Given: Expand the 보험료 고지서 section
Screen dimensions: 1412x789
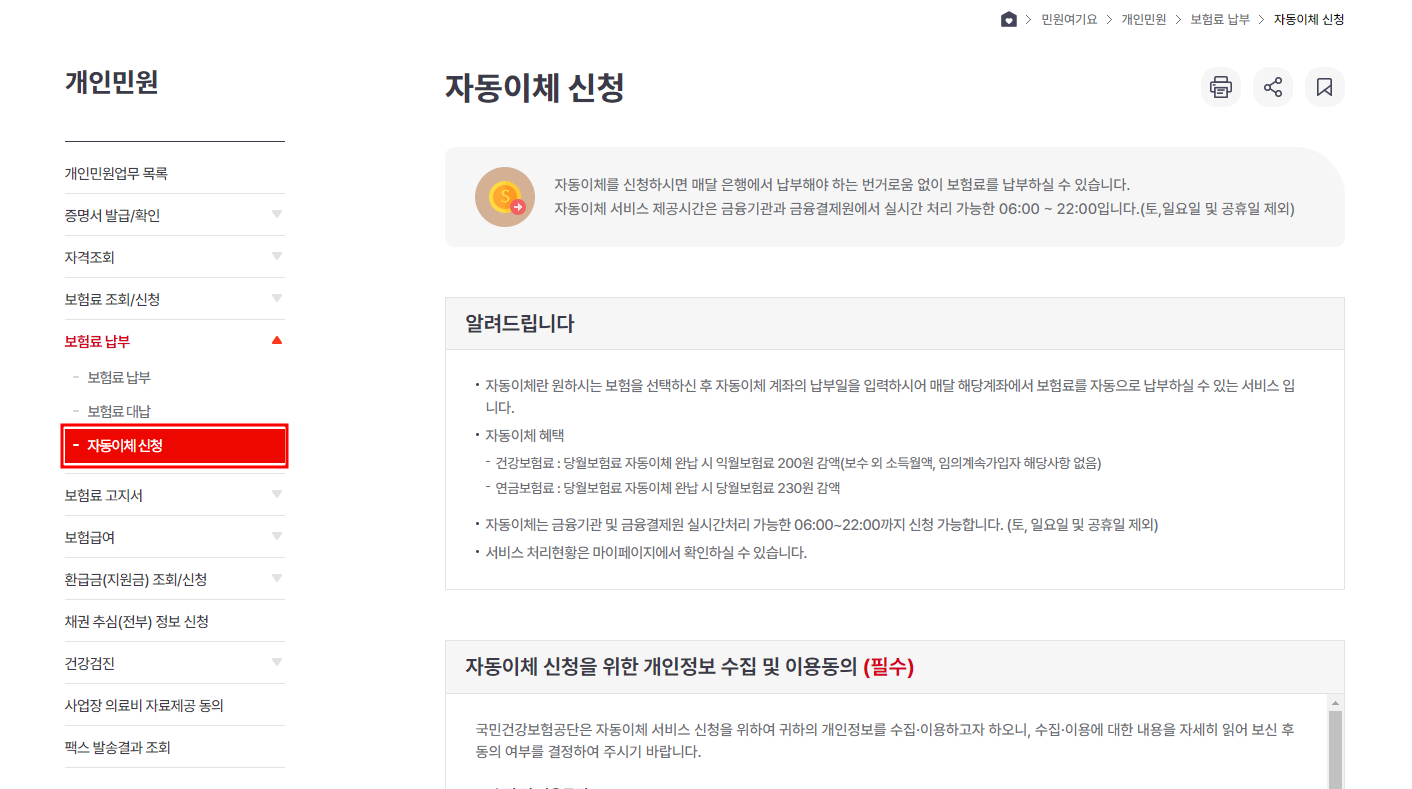Looking at the screenshot, I should coord(277,494).
